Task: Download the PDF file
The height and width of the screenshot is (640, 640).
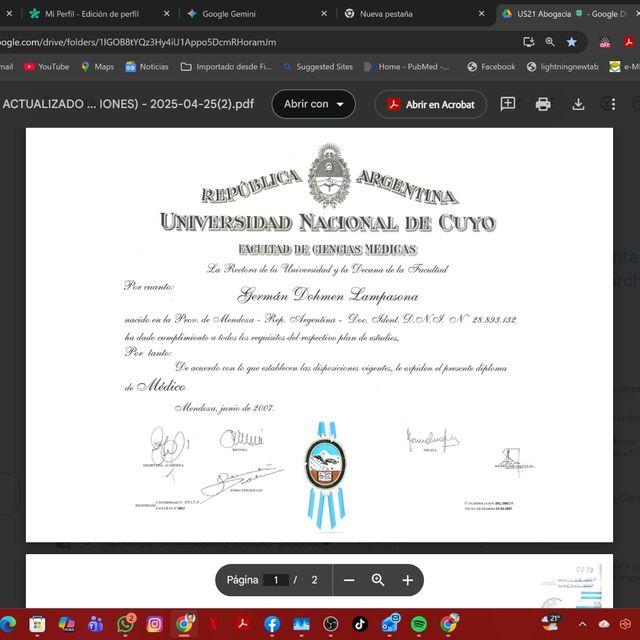Action: (x=578, y=104)
